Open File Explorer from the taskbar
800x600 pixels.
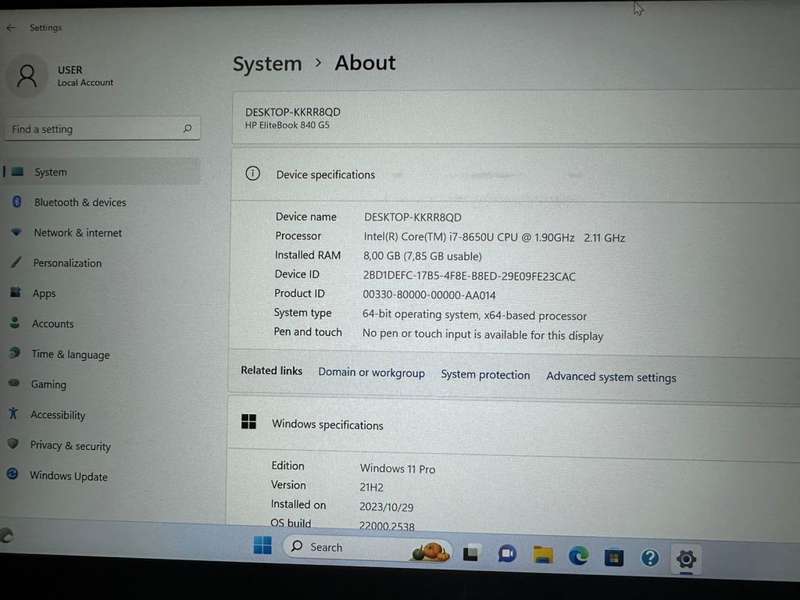pos(543,555)
